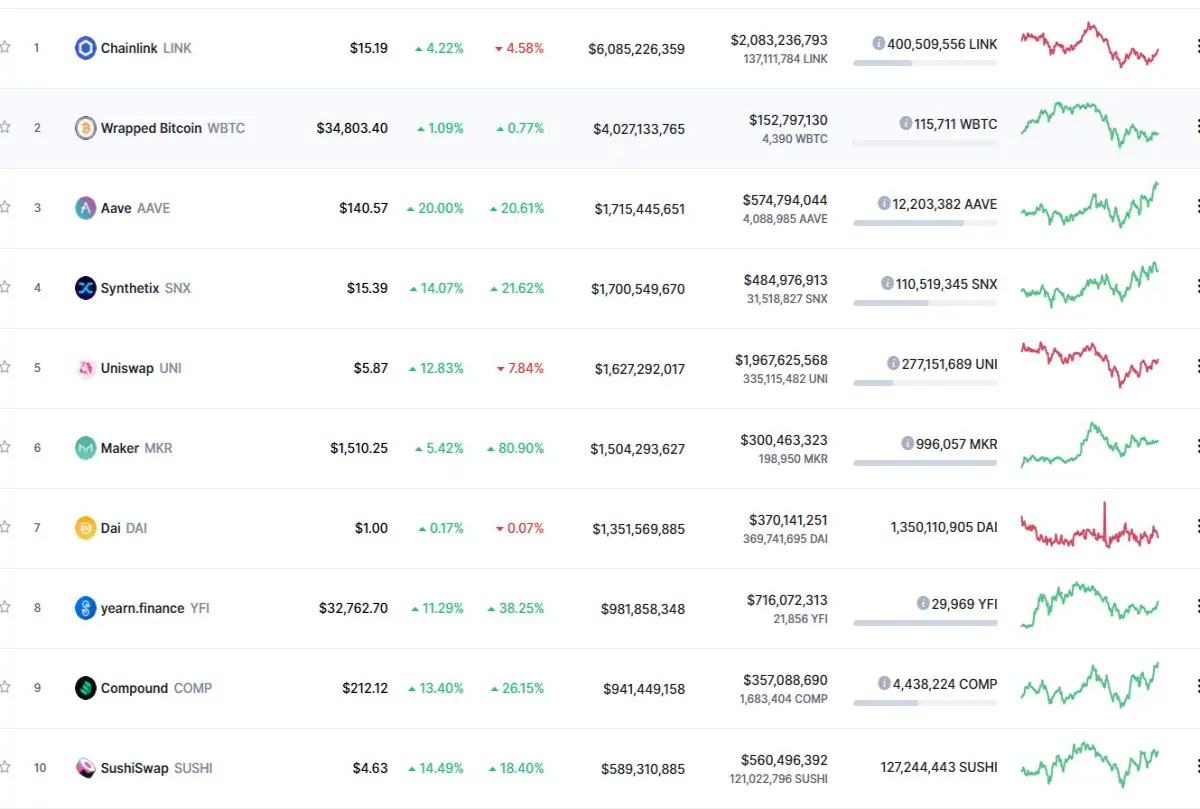Open Uniswap row three-dot menu

pyautogui.click(x=1196, y=367)
